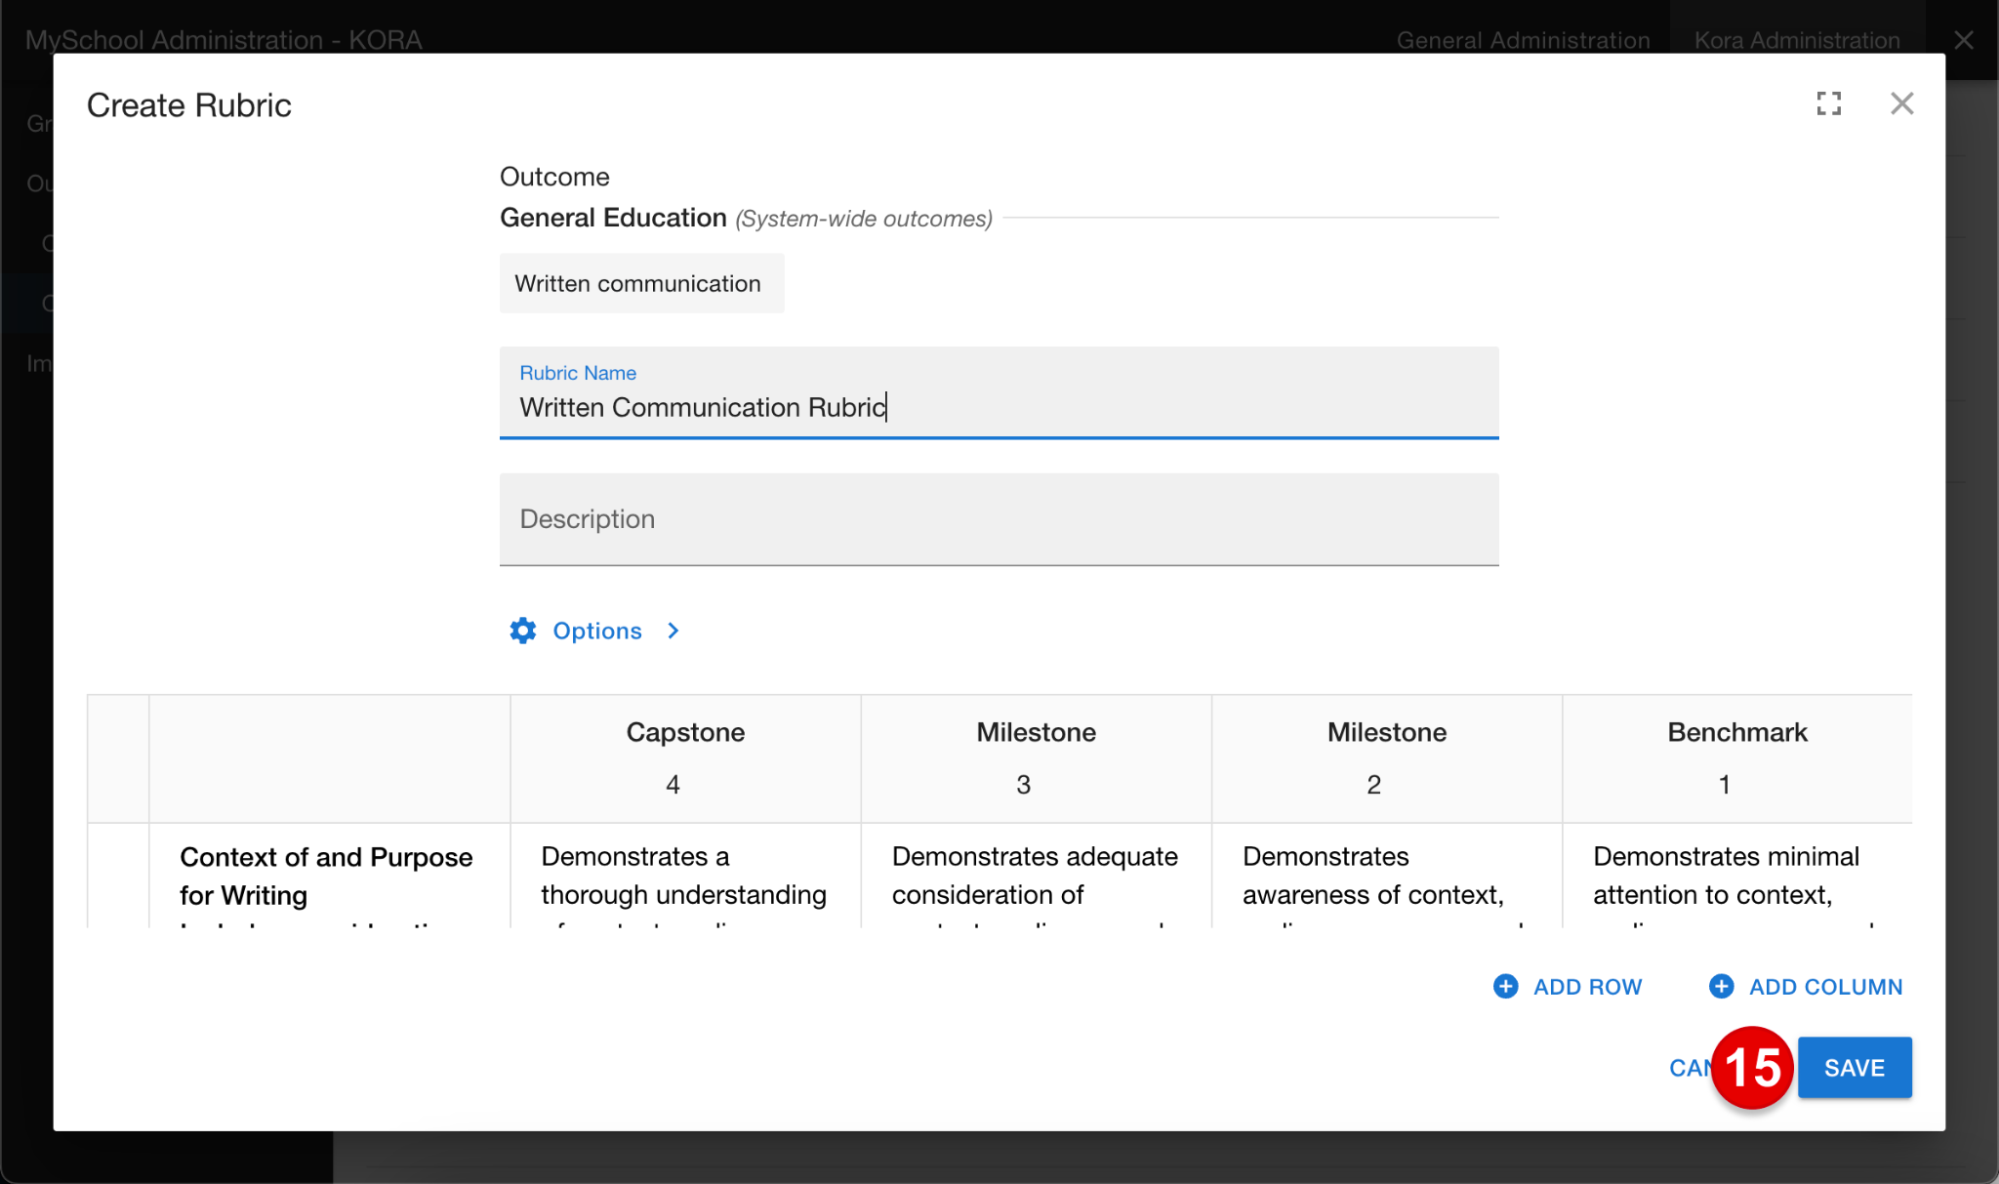Edit Capstone score value 4
The width and height of the screenshot is (1999, 1184).
[x=673, y=785]
